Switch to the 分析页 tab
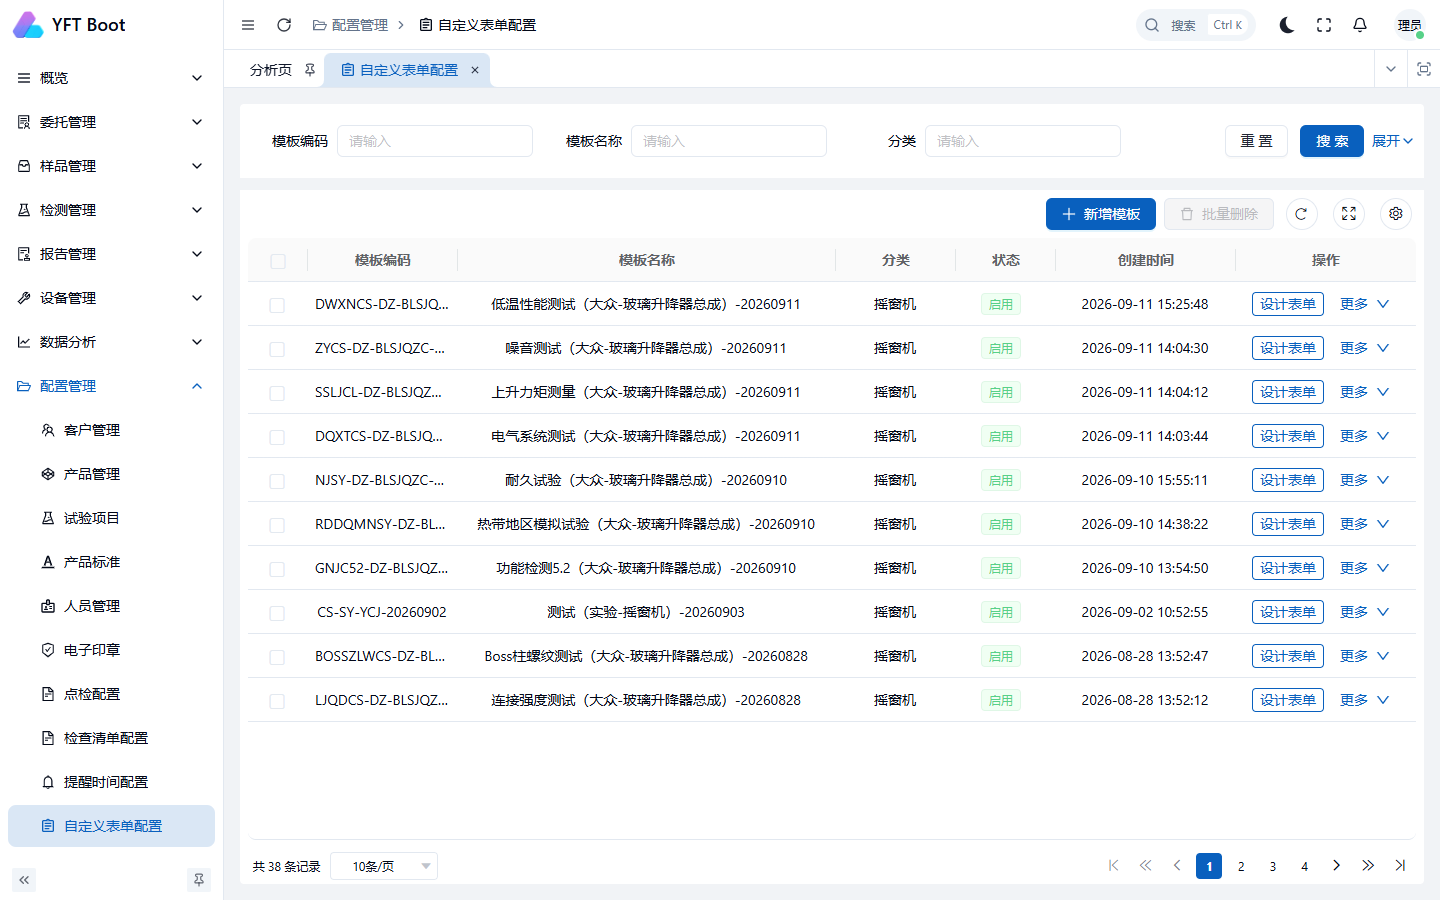 (x=271, y=70)
